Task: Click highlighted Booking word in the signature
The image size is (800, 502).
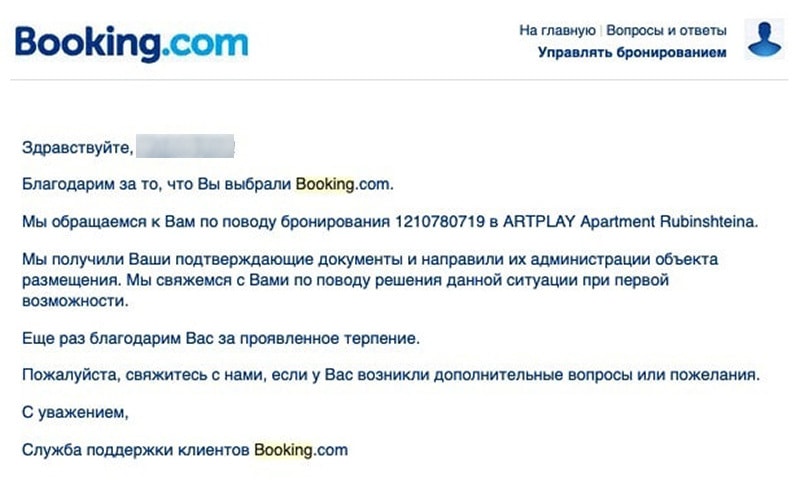Action: [284, 449]
